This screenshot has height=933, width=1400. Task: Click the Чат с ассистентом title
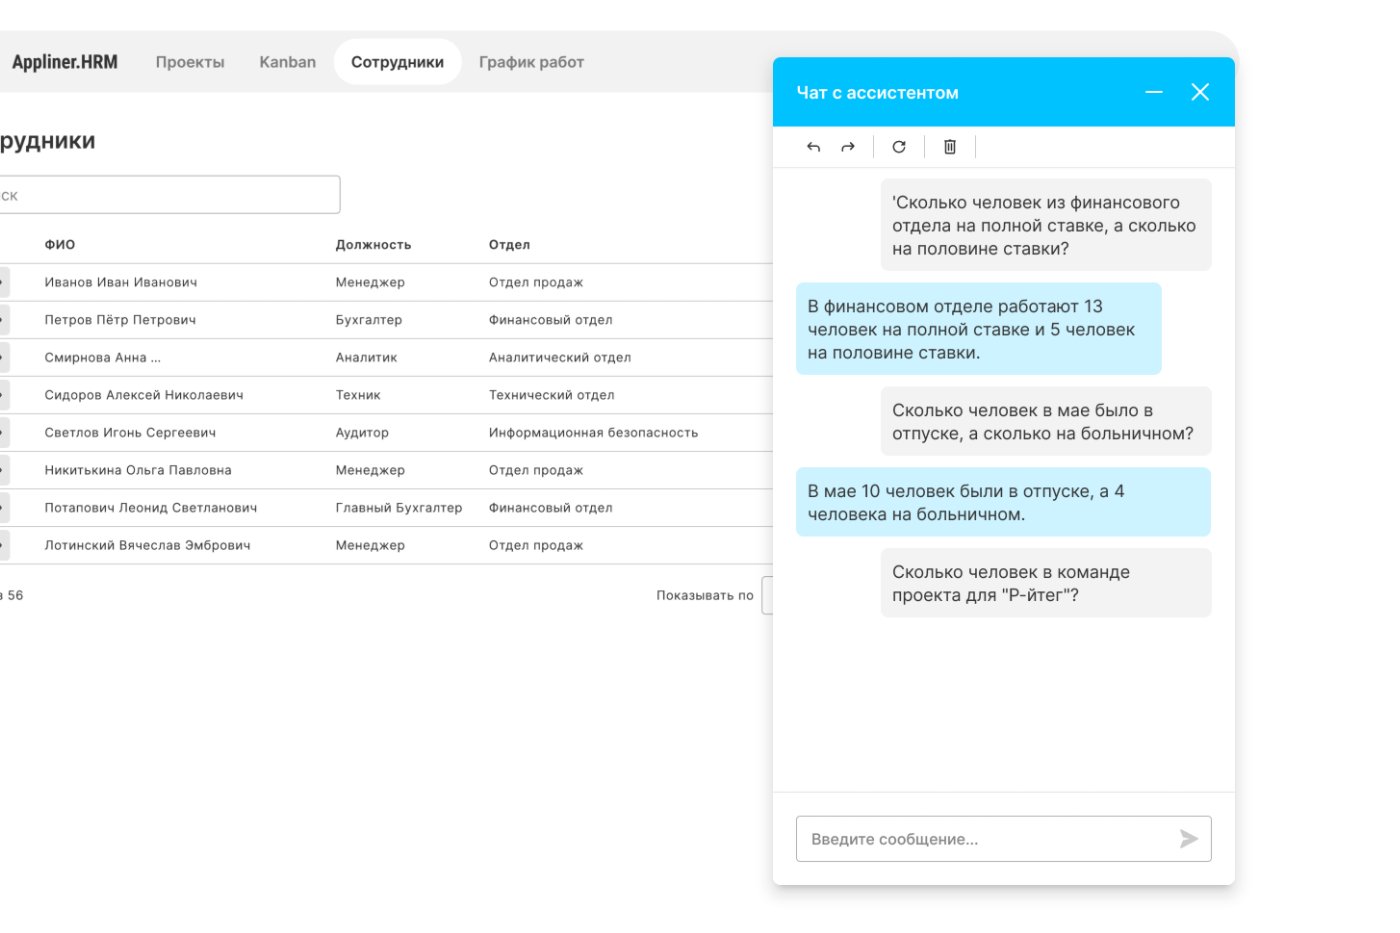(x=877, y=93)
